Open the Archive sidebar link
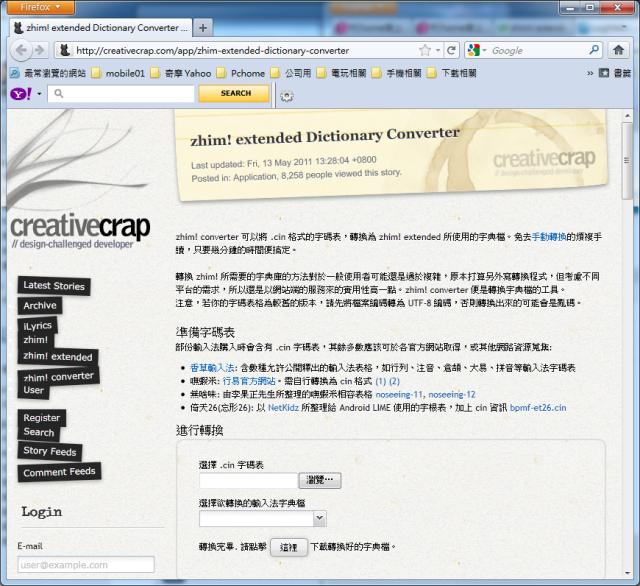 (40, 305)
